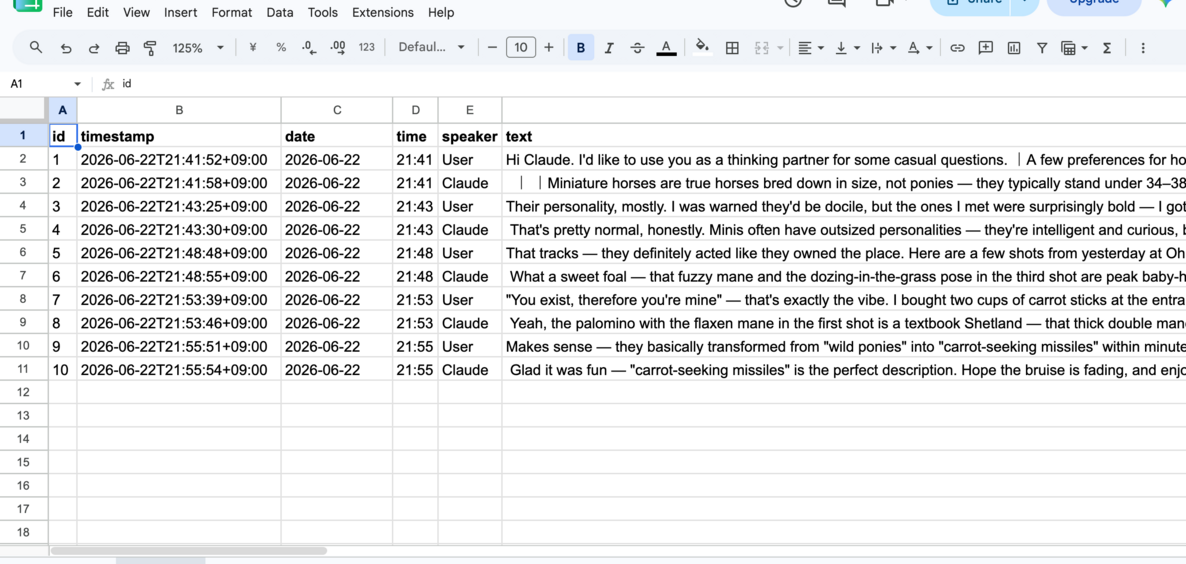Select column E header

pyautogui.click(x=470, y=110)
